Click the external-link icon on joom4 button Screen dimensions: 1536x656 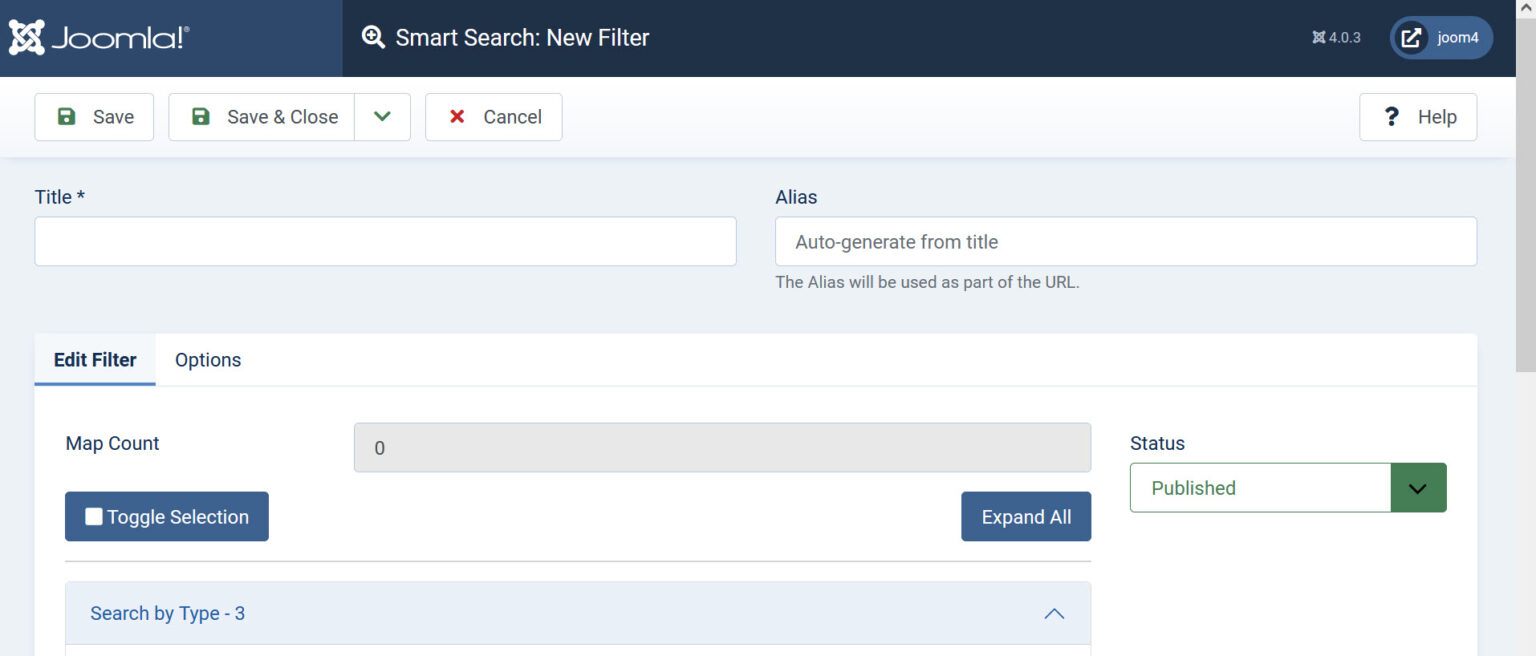pyautogui.click(x=1411, y=37)
